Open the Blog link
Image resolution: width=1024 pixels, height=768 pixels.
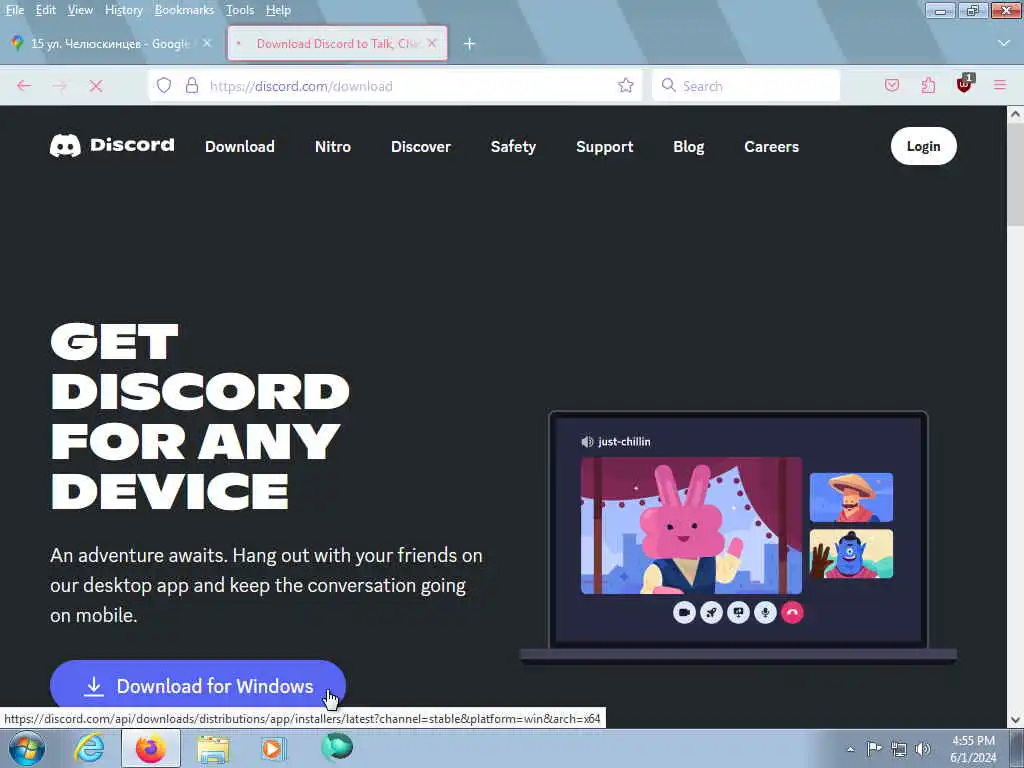[689, 146]
